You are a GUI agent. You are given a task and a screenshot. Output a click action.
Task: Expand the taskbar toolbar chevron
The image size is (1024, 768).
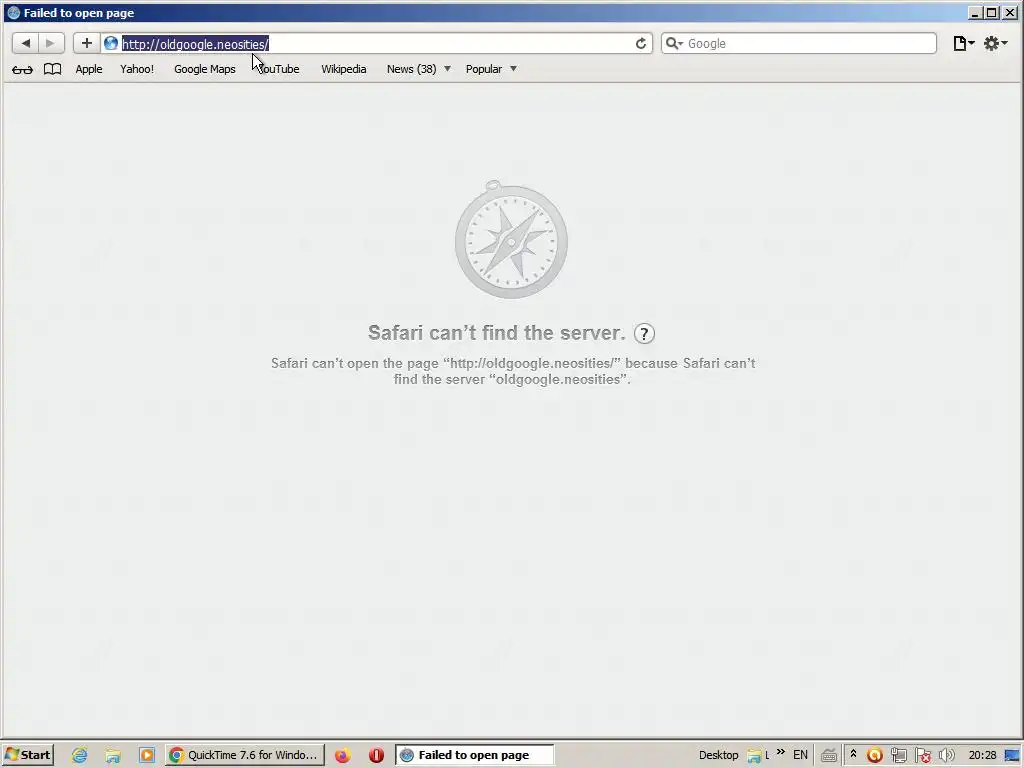point(781,753)
